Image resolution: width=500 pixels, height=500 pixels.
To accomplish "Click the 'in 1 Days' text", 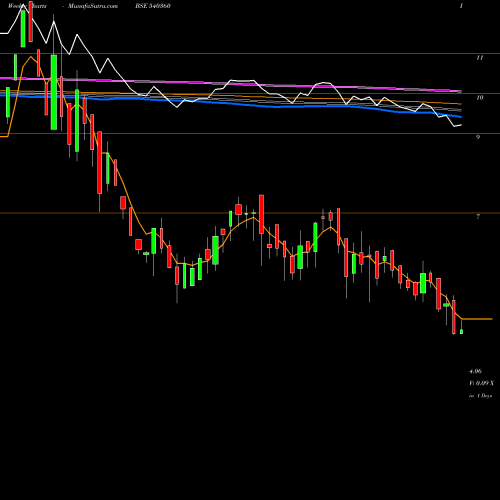I will (x=480, y=396).
